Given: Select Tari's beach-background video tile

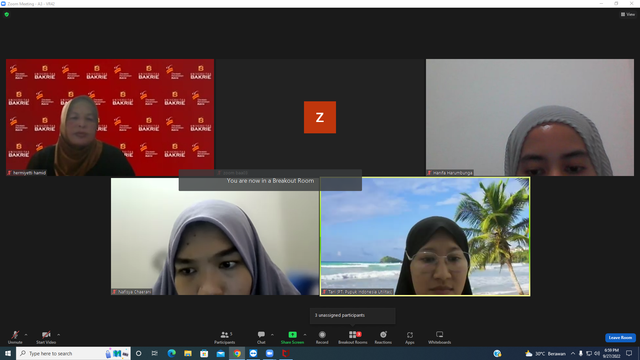Looking at the screenshot, I should coord(425,236).
